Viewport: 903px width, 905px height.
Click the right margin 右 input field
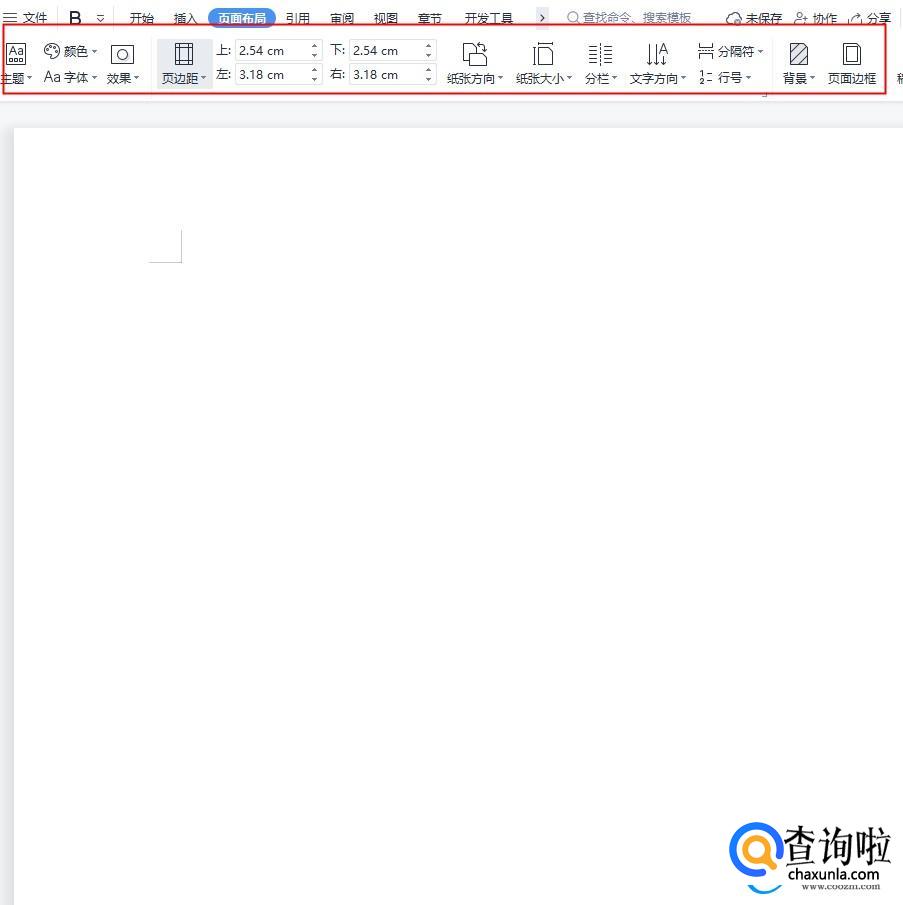click(x=387, y=74)
